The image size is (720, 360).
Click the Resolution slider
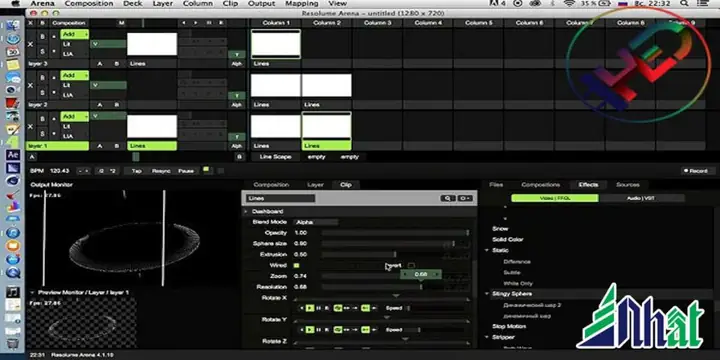point(395,287)
